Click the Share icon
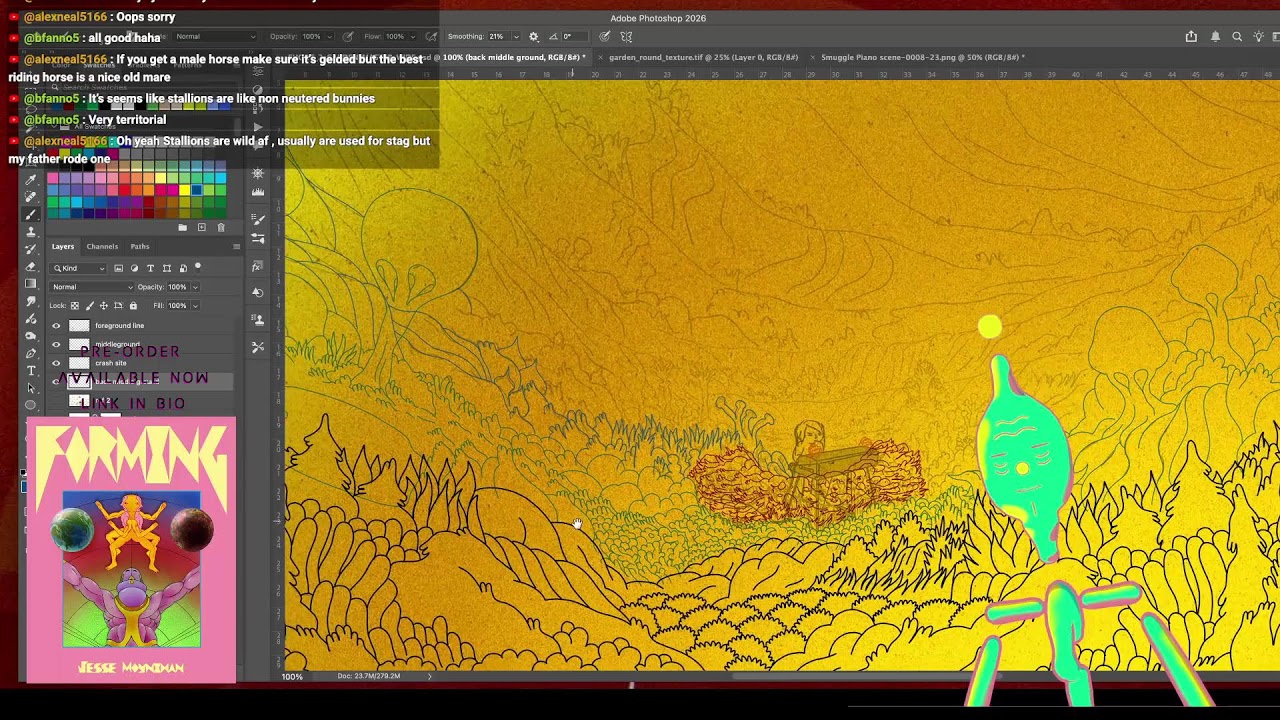The image size is (1280, 720). [x=1191, y=36]
